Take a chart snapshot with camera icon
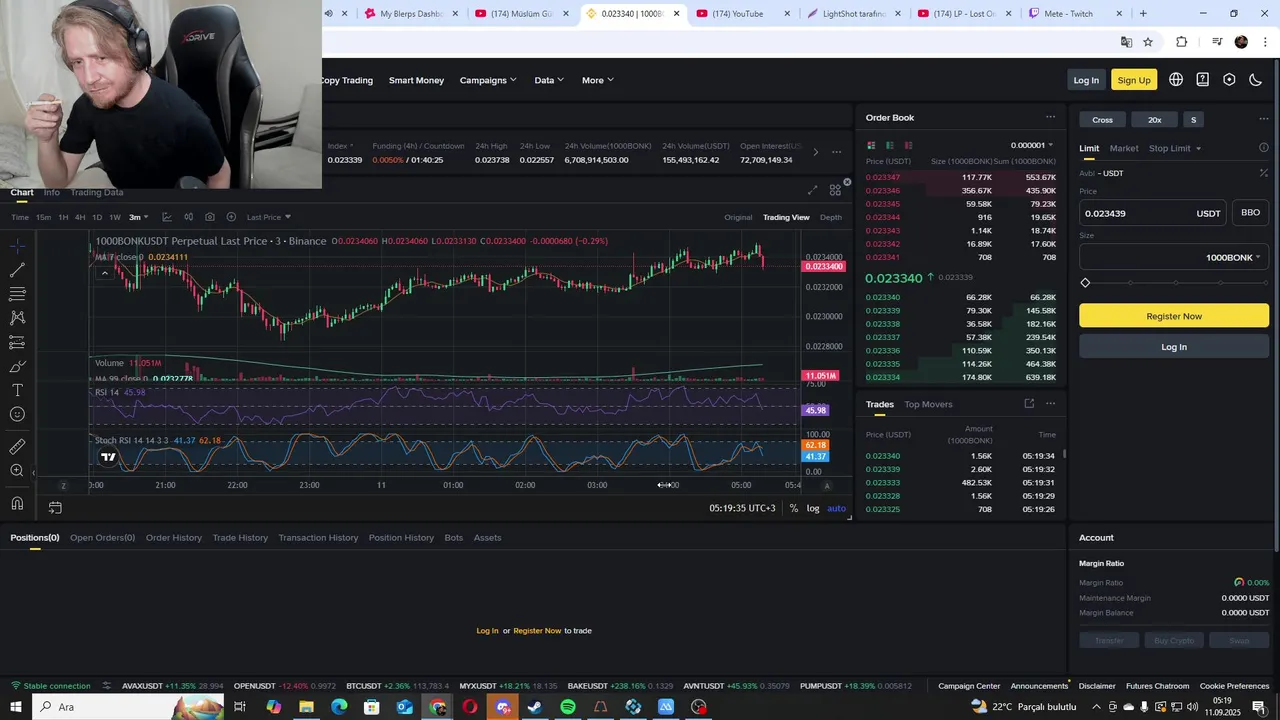The image size is (1280, 720). click(x=210, y=217)
